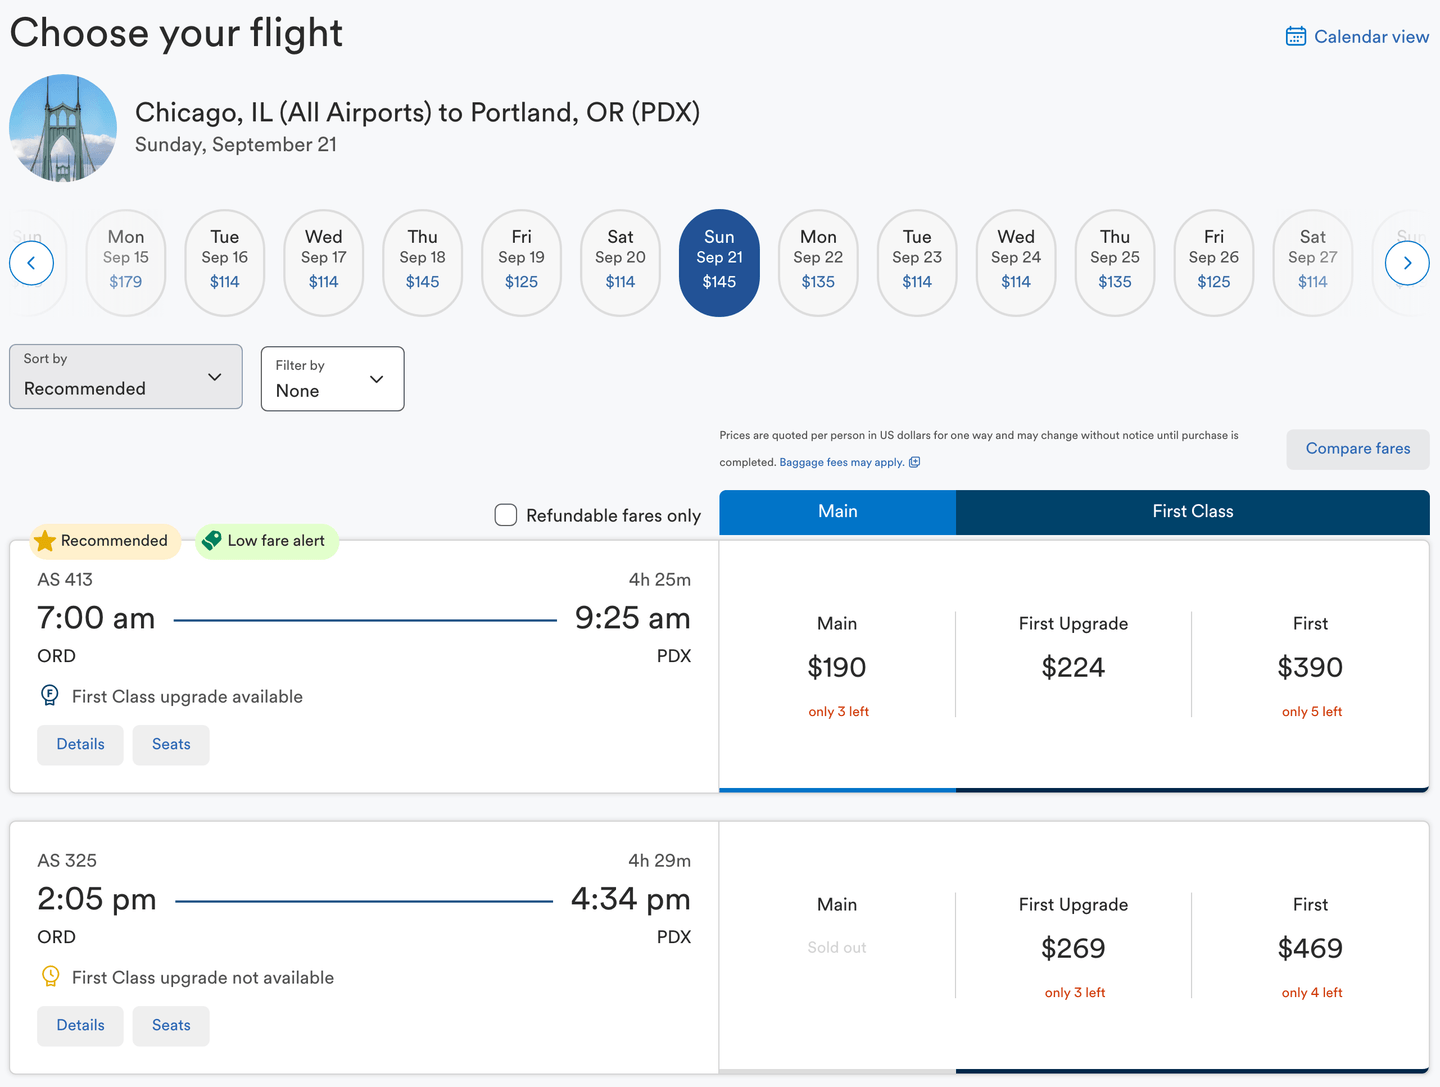Click the baggage fees external link icon

[x=914, y=462]
